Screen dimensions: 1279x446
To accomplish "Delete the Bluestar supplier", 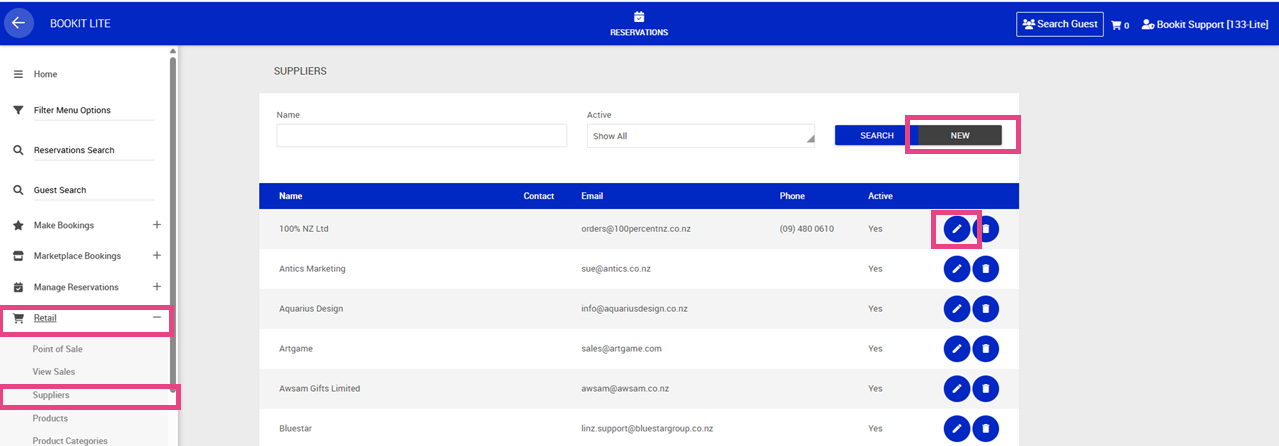I will tap(985, 428).
